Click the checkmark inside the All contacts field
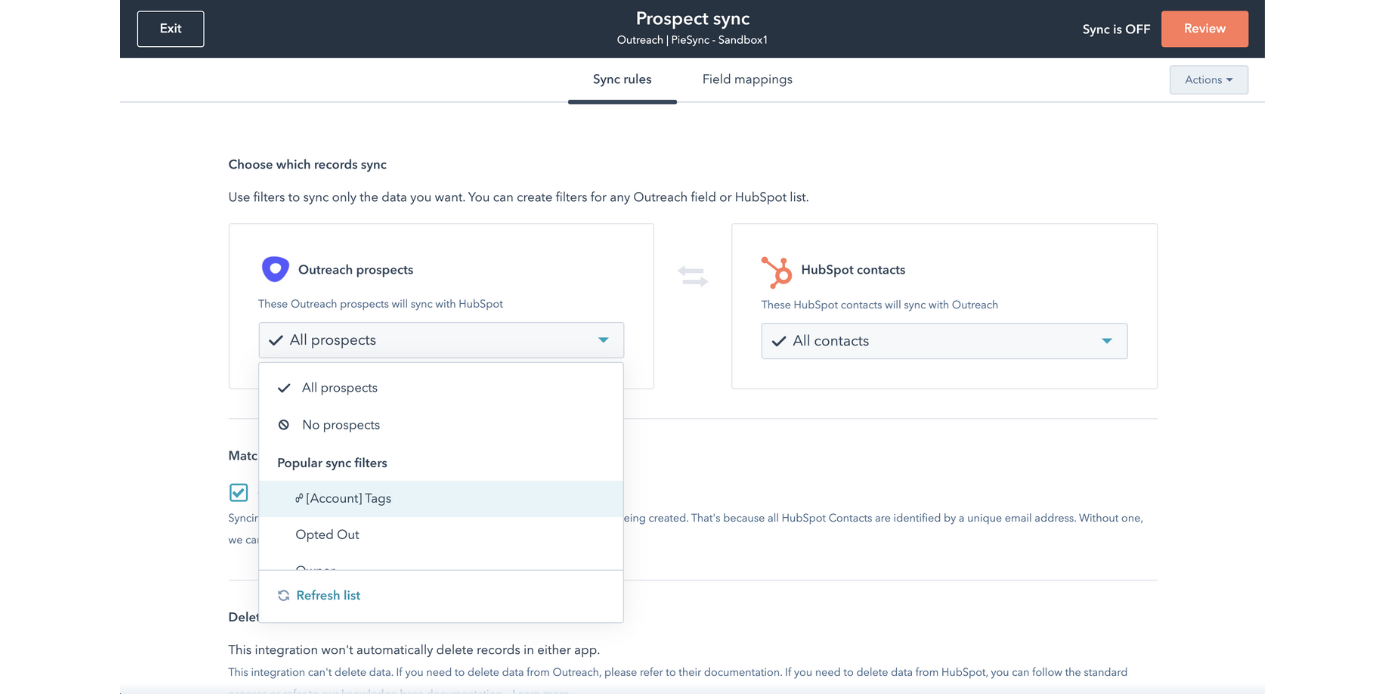Viewport: 1376px width, 700px height. coord(778,340)
